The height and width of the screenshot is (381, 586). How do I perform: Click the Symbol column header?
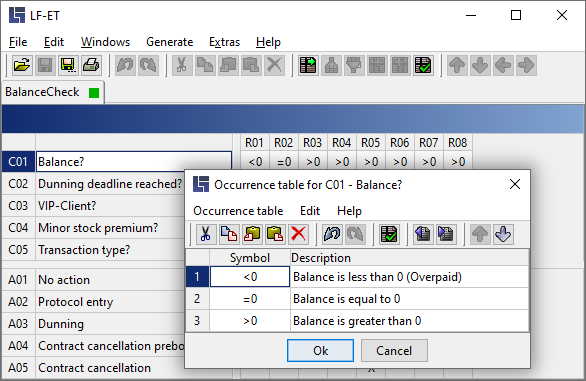pyautogui.click(x=250, y=258)
